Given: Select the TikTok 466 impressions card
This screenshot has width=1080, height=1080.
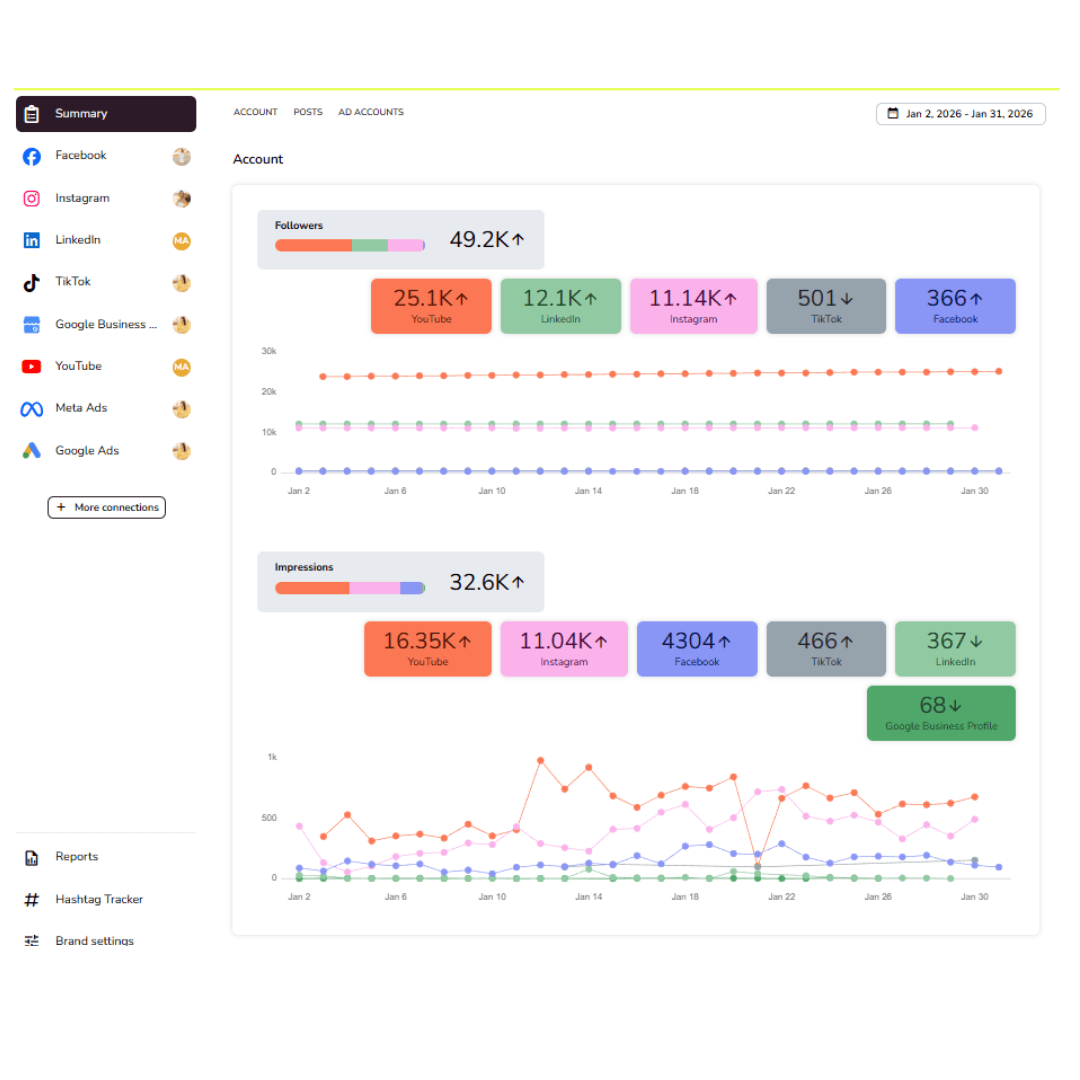Looking at the screenshot, I should [x=827, y=649].
